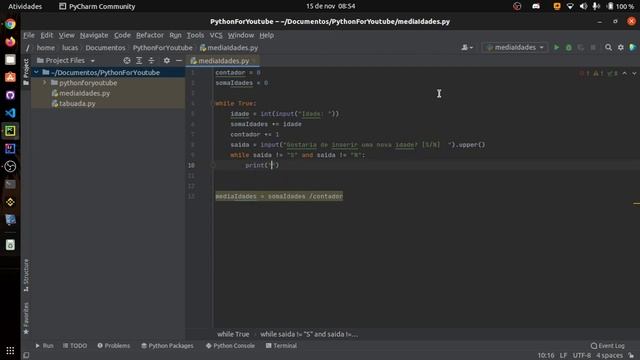Change '4 spaces' indent setting
Viewport: 640px width, 360px height.
609,356
